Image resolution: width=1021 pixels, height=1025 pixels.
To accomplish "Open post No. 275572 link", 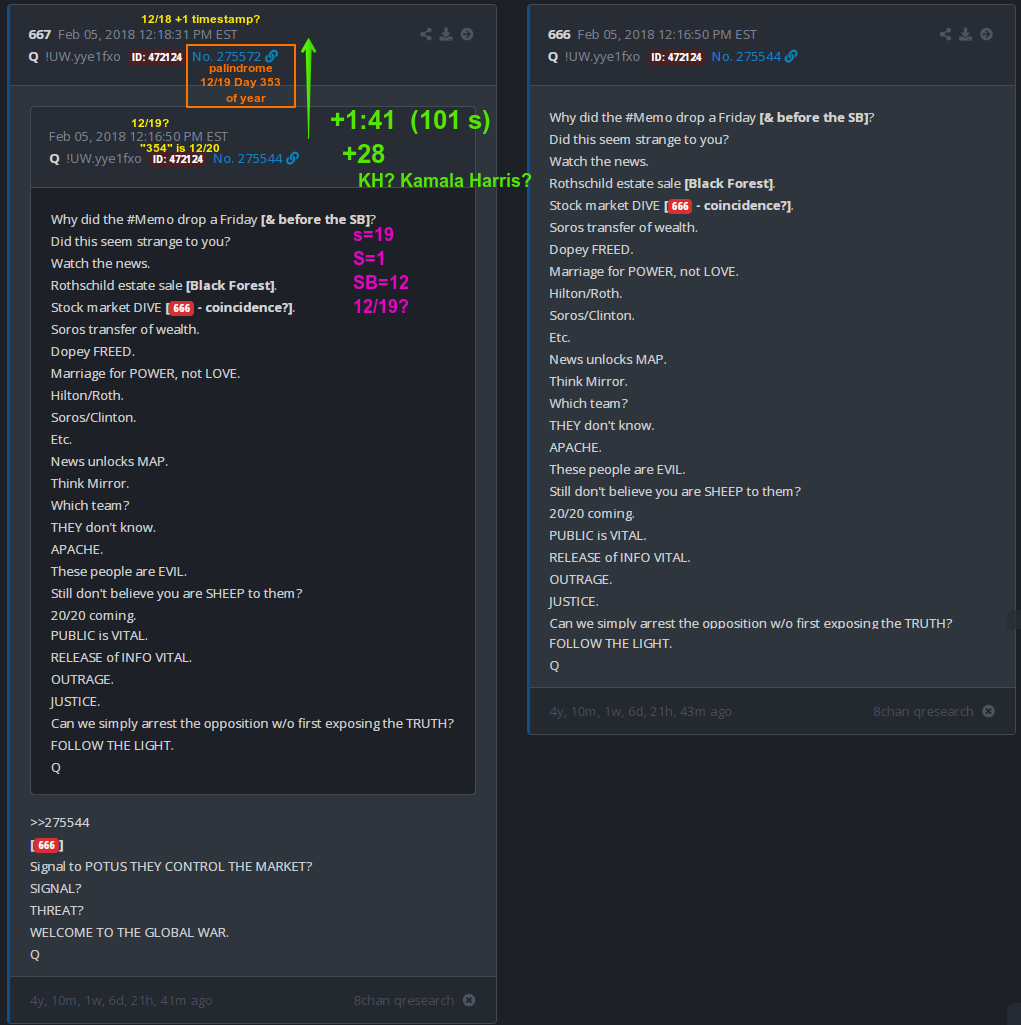I will click(226, 57).
